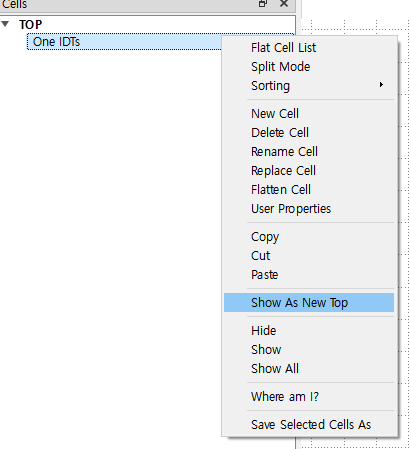Choose Show All menu entry
Image resolution: width=411 pixels, height=449 pixels.
pos(275,369)
